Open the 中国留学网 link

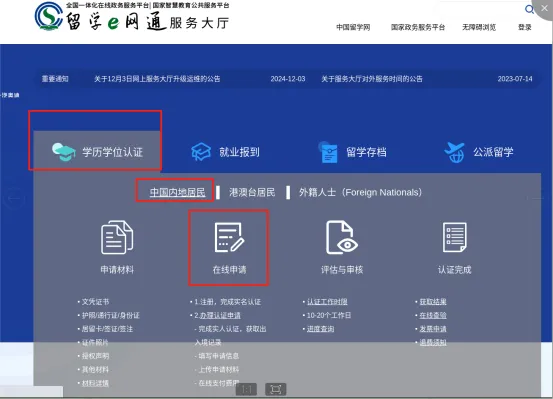point(353,27)
